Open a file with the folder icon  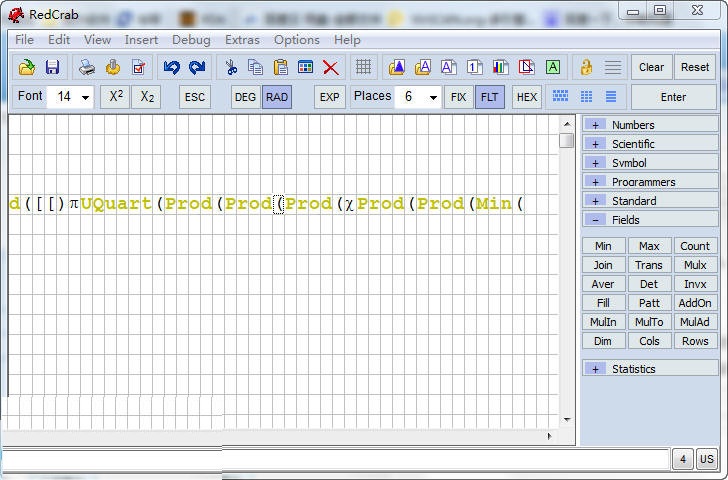coord(27,67)
